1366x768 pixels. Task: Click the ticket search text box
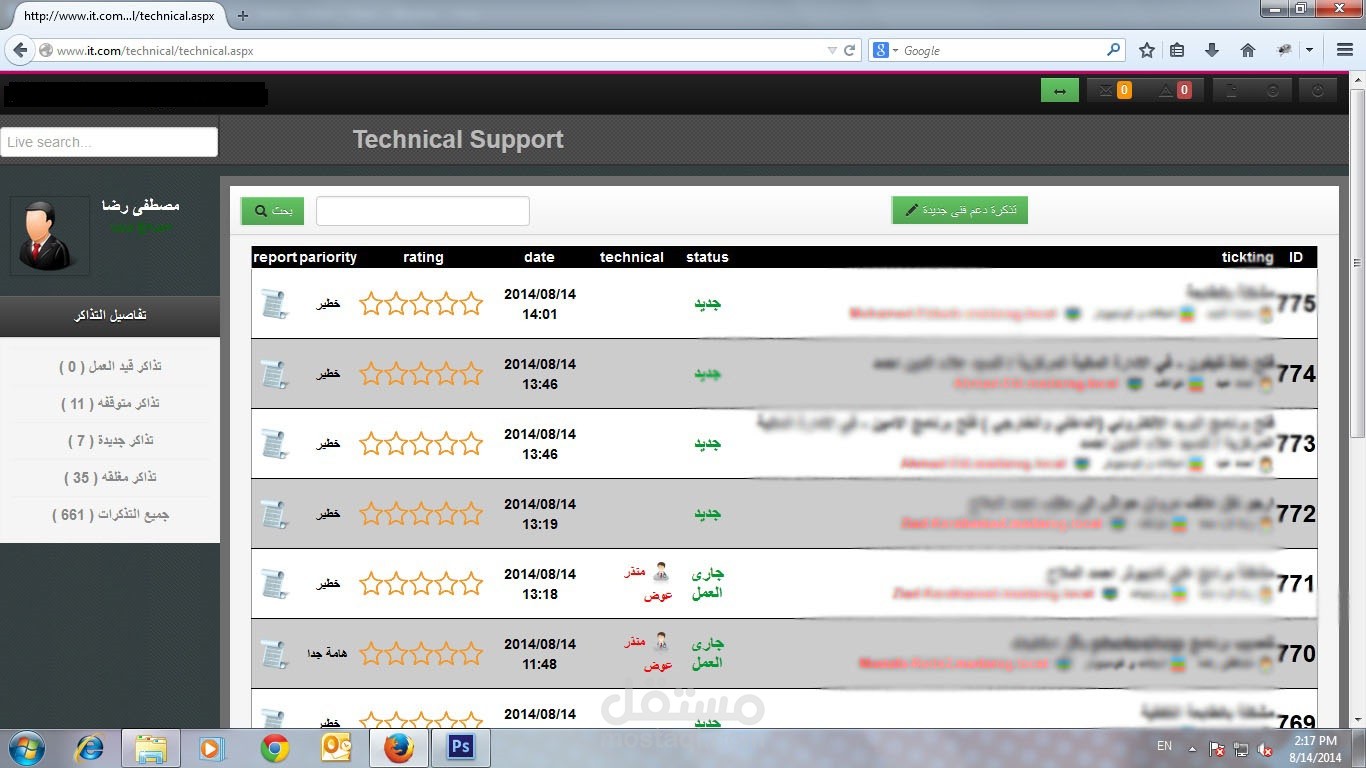[423, 211]
